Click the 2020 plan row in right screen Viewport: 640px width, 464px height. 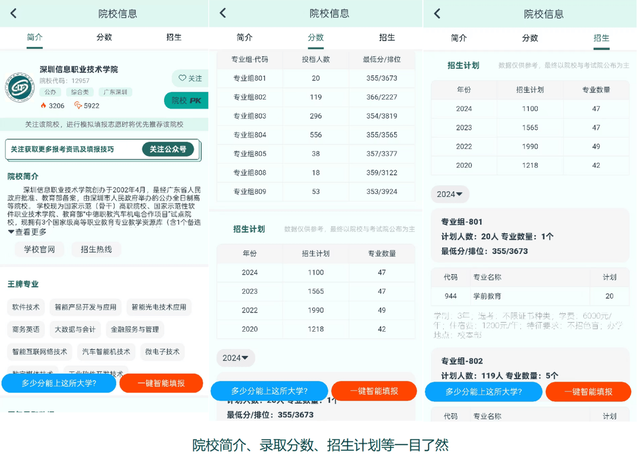pos(530,165)
